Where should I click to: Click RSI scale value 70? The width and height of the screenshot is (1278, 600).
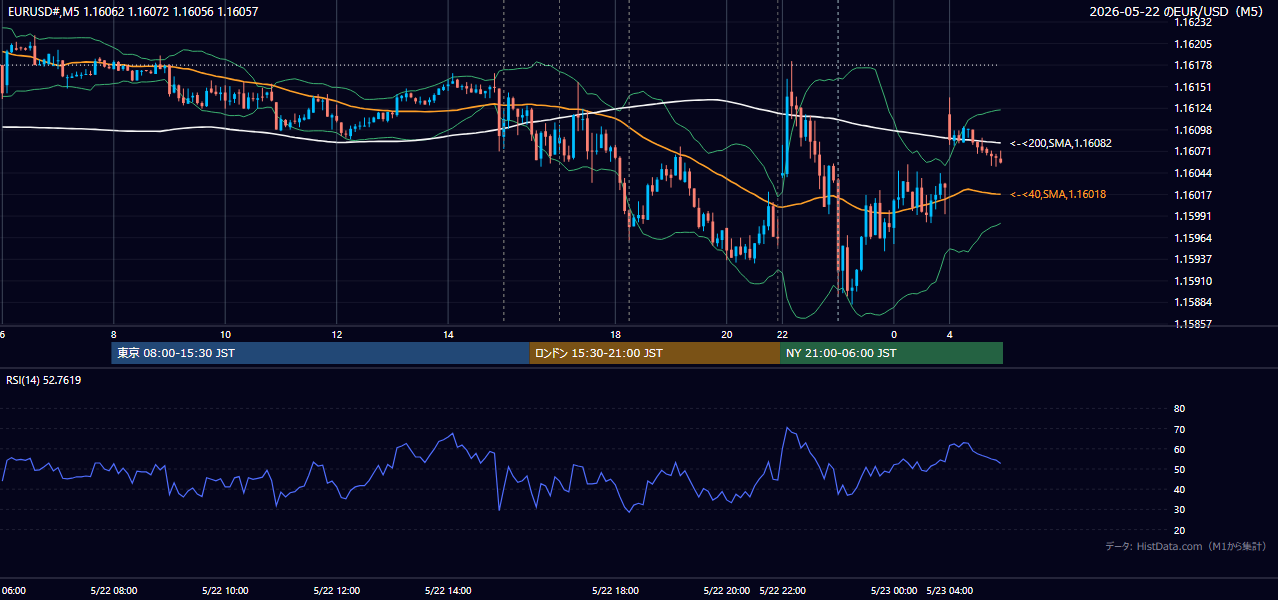pyautogui.click(x=1179, y=429)
